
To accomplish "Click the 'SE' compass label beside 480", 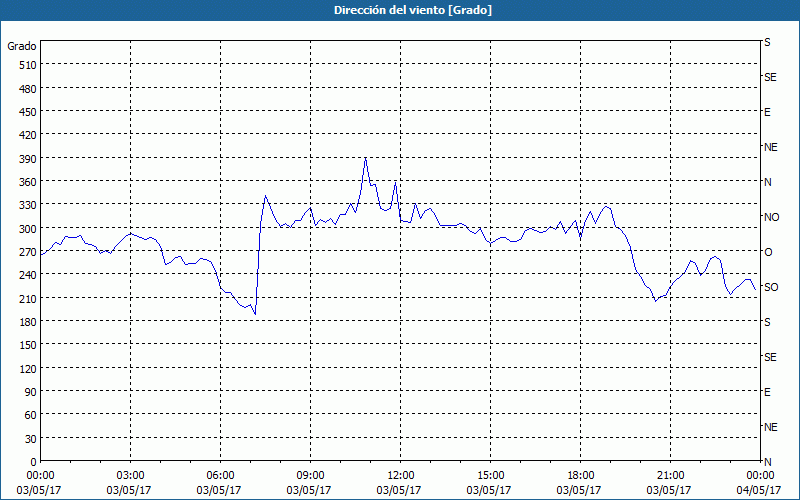I will (770, 77).
